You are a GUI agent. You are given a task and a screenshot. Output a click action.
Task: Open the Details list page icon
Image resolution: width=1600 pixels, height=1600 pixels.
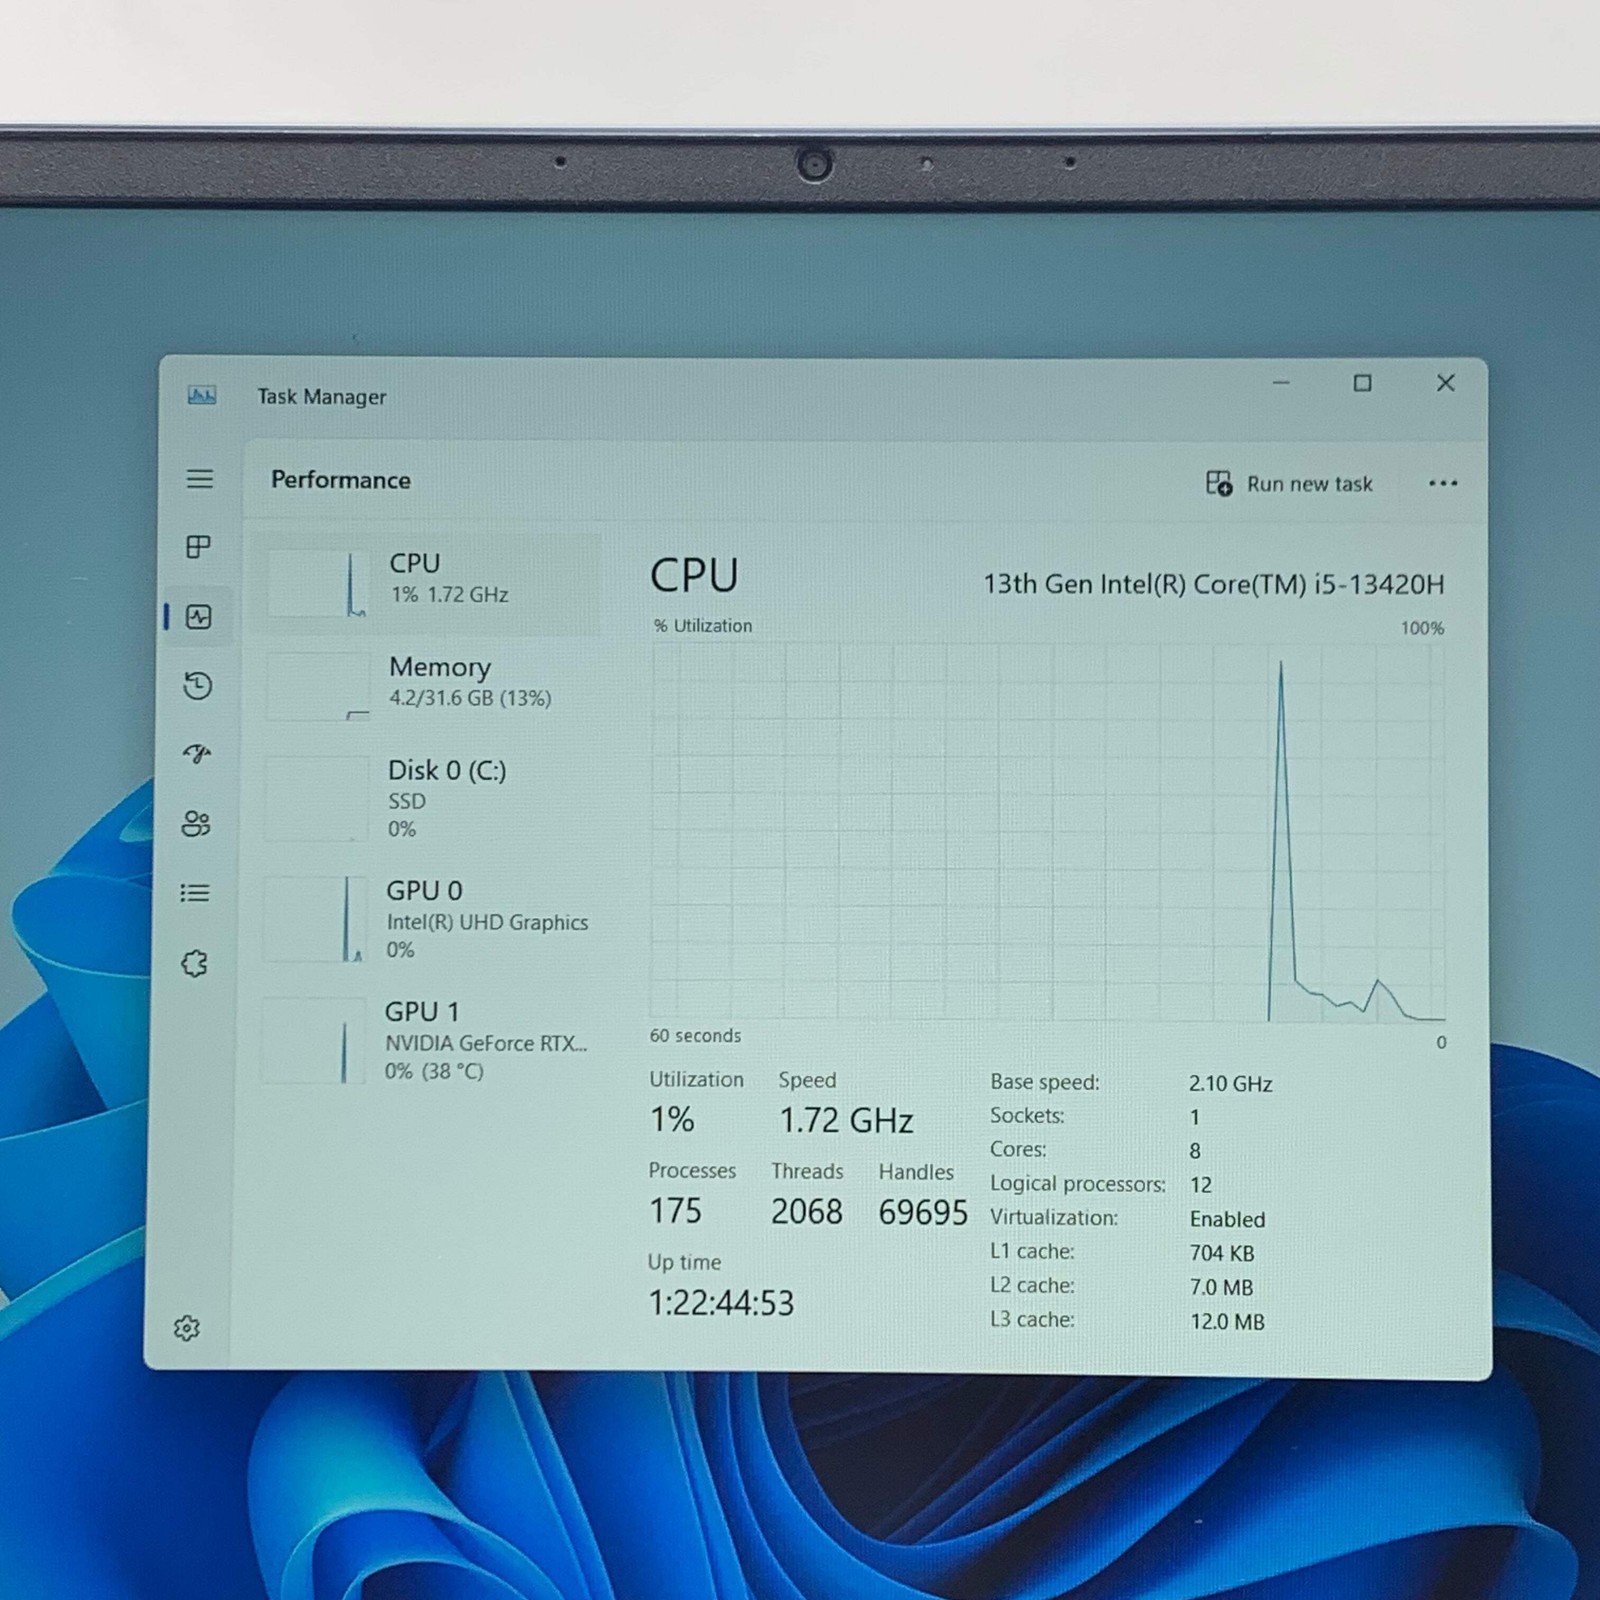pyautogui.click(x=195, y=893)
